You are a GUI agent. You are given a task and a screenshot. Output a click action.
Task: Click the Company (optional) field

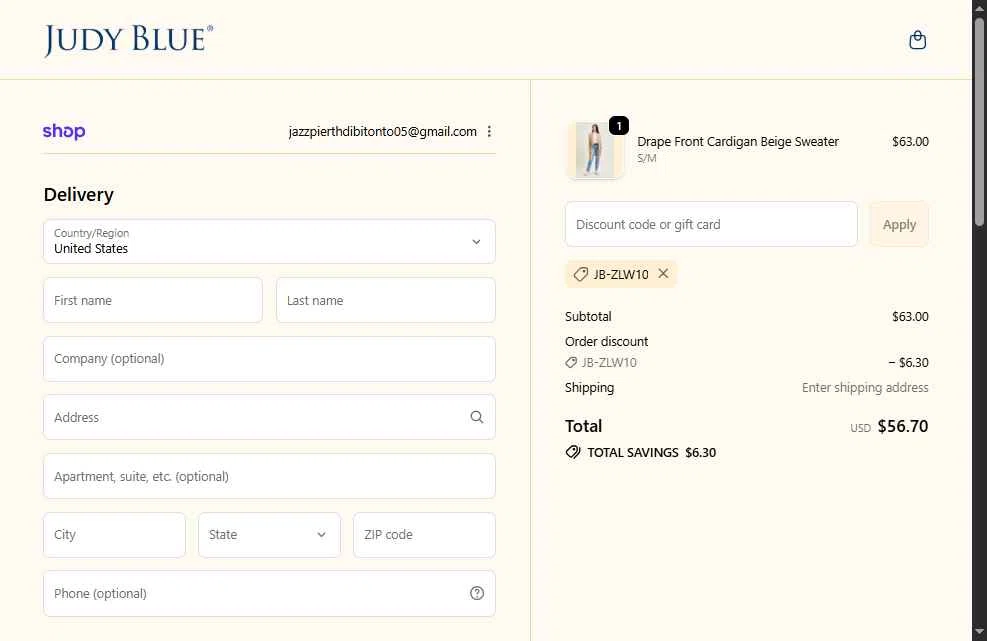[x=269, y=359]
